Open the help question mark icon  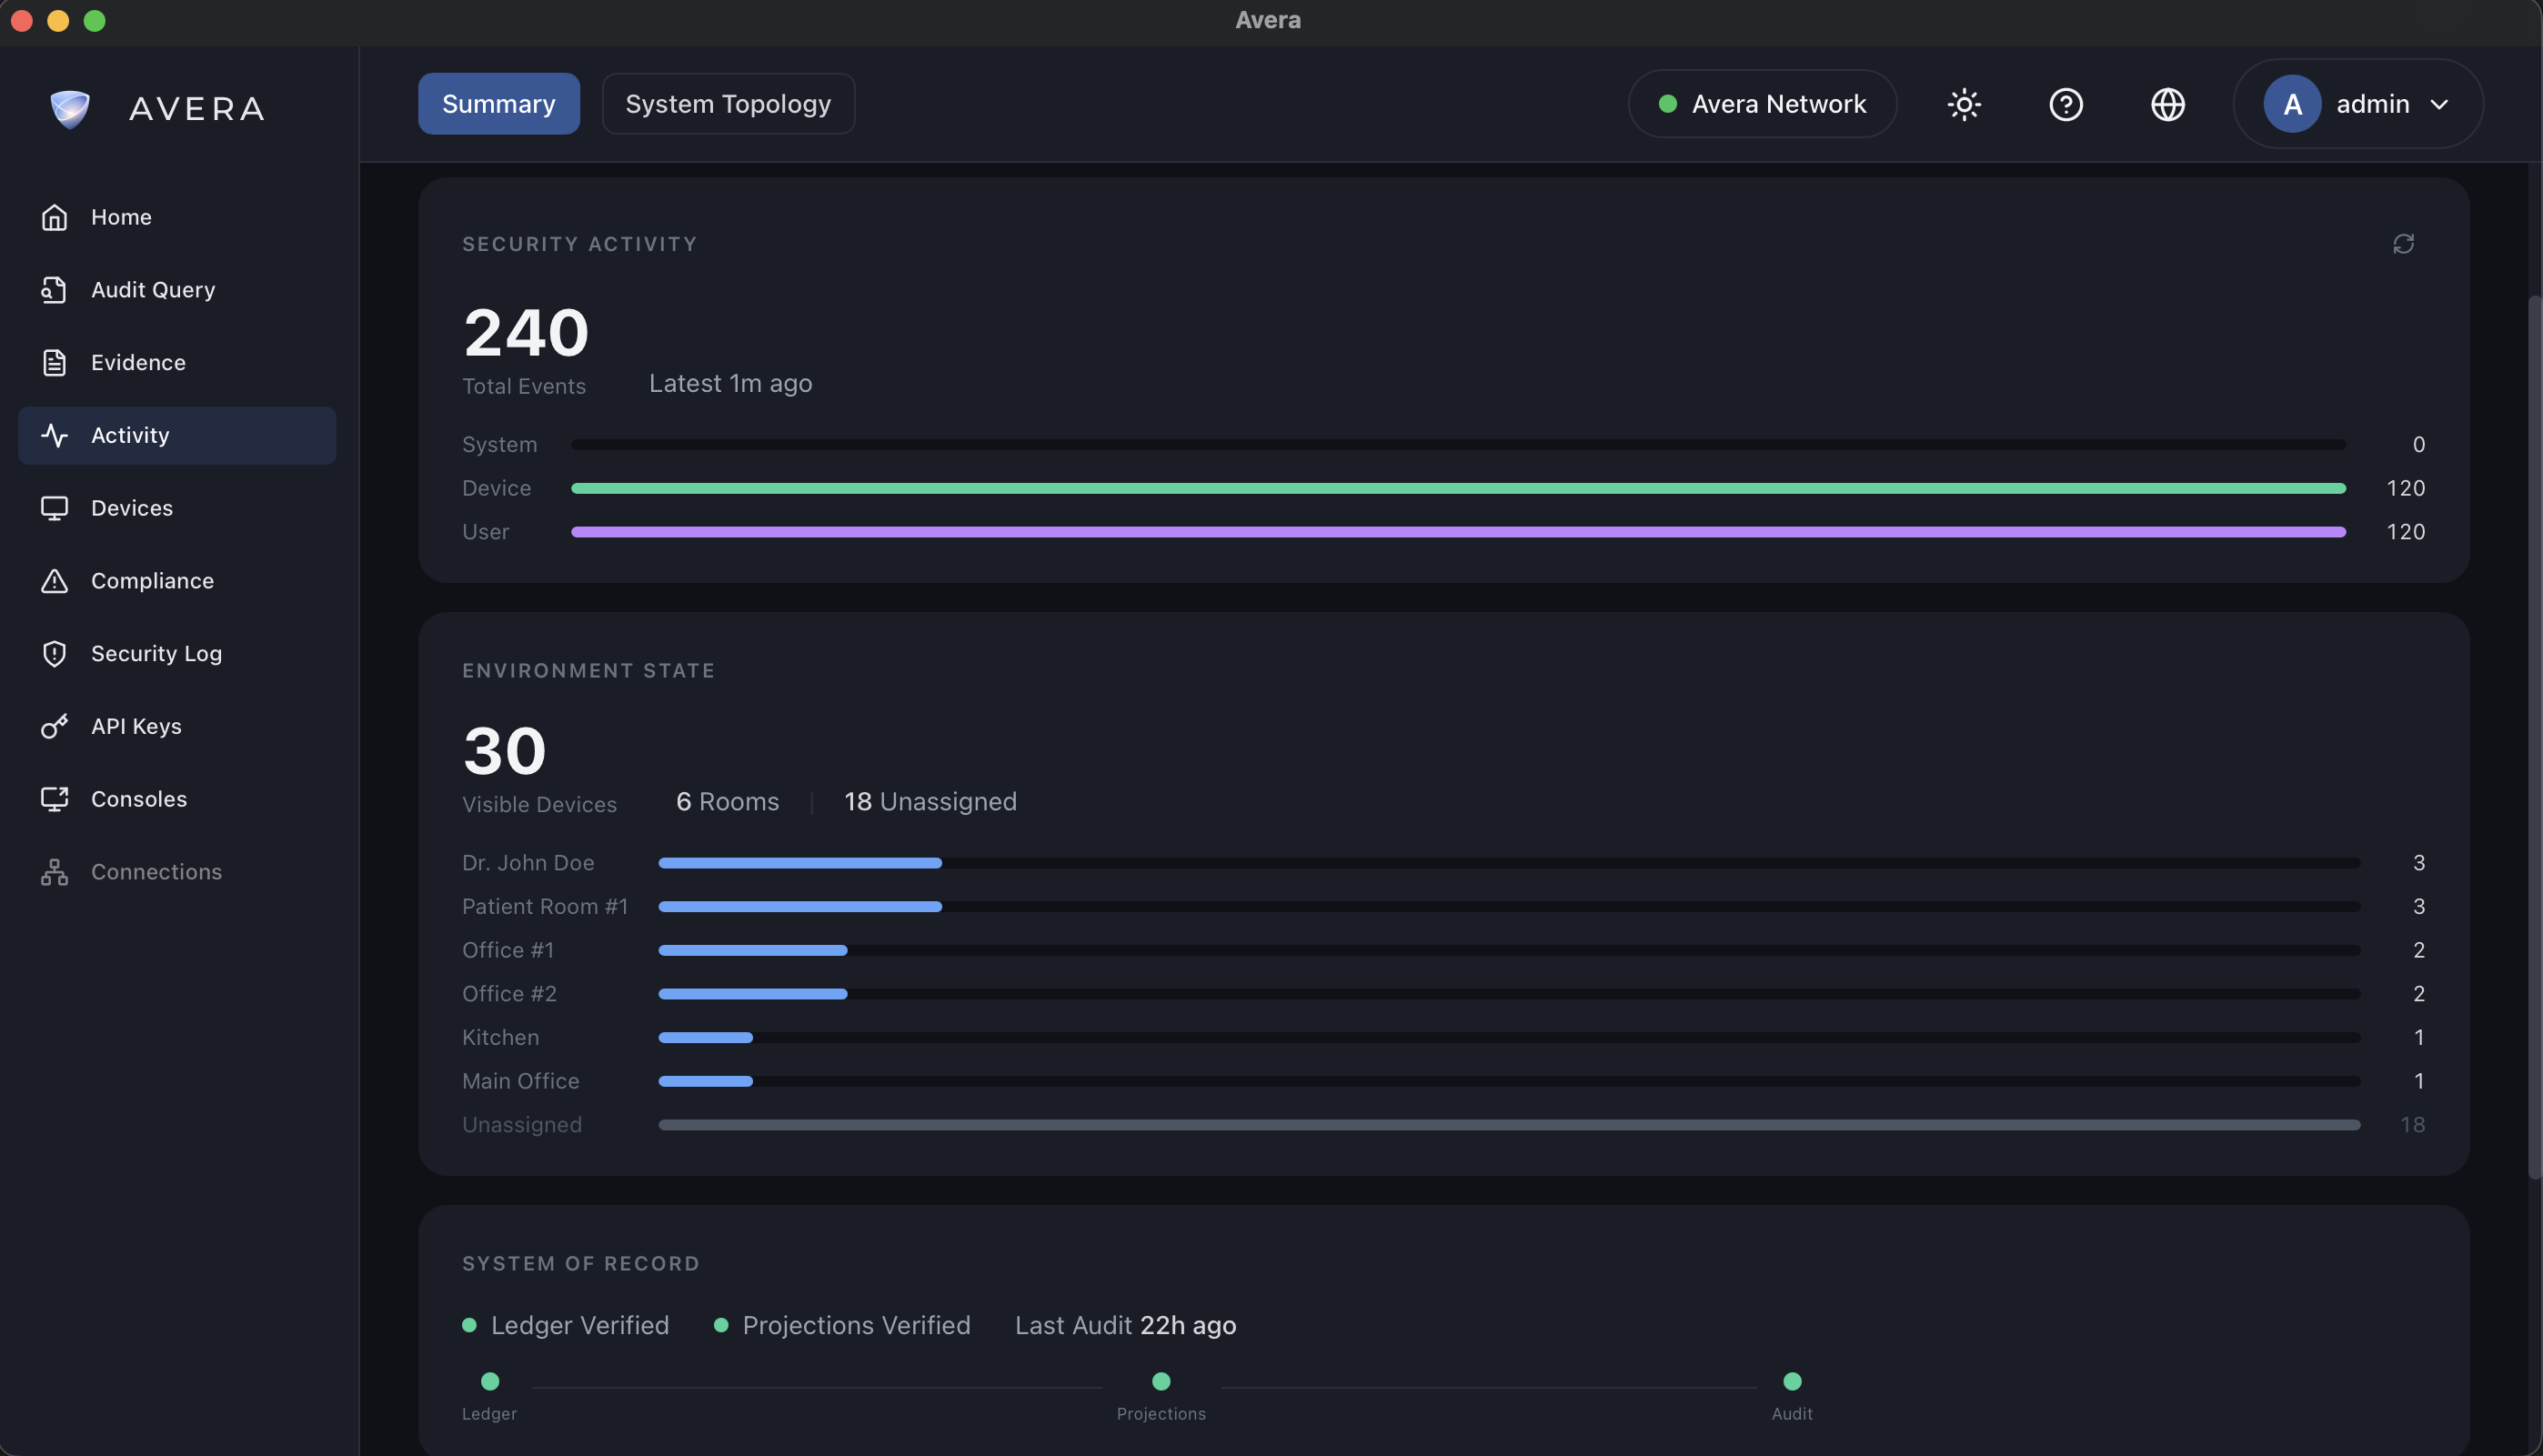[x=2066, y=104]
